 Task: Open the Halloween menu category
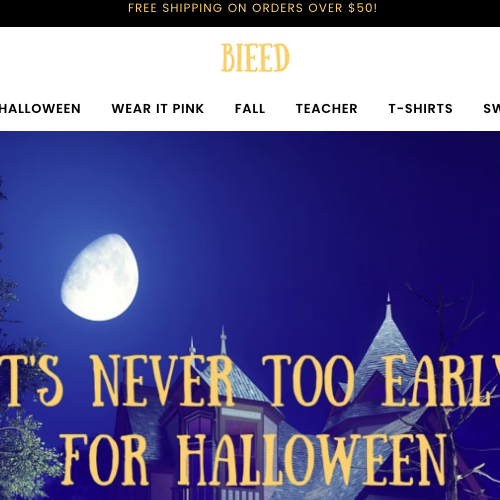point(40,109)
